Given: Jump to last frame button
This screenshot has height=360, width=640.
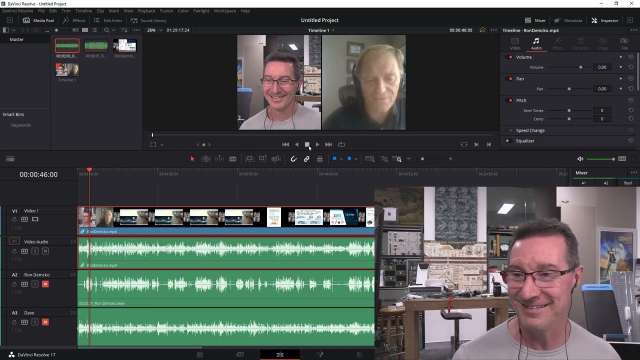Looking at the screenshot, I should coord(329,144).
